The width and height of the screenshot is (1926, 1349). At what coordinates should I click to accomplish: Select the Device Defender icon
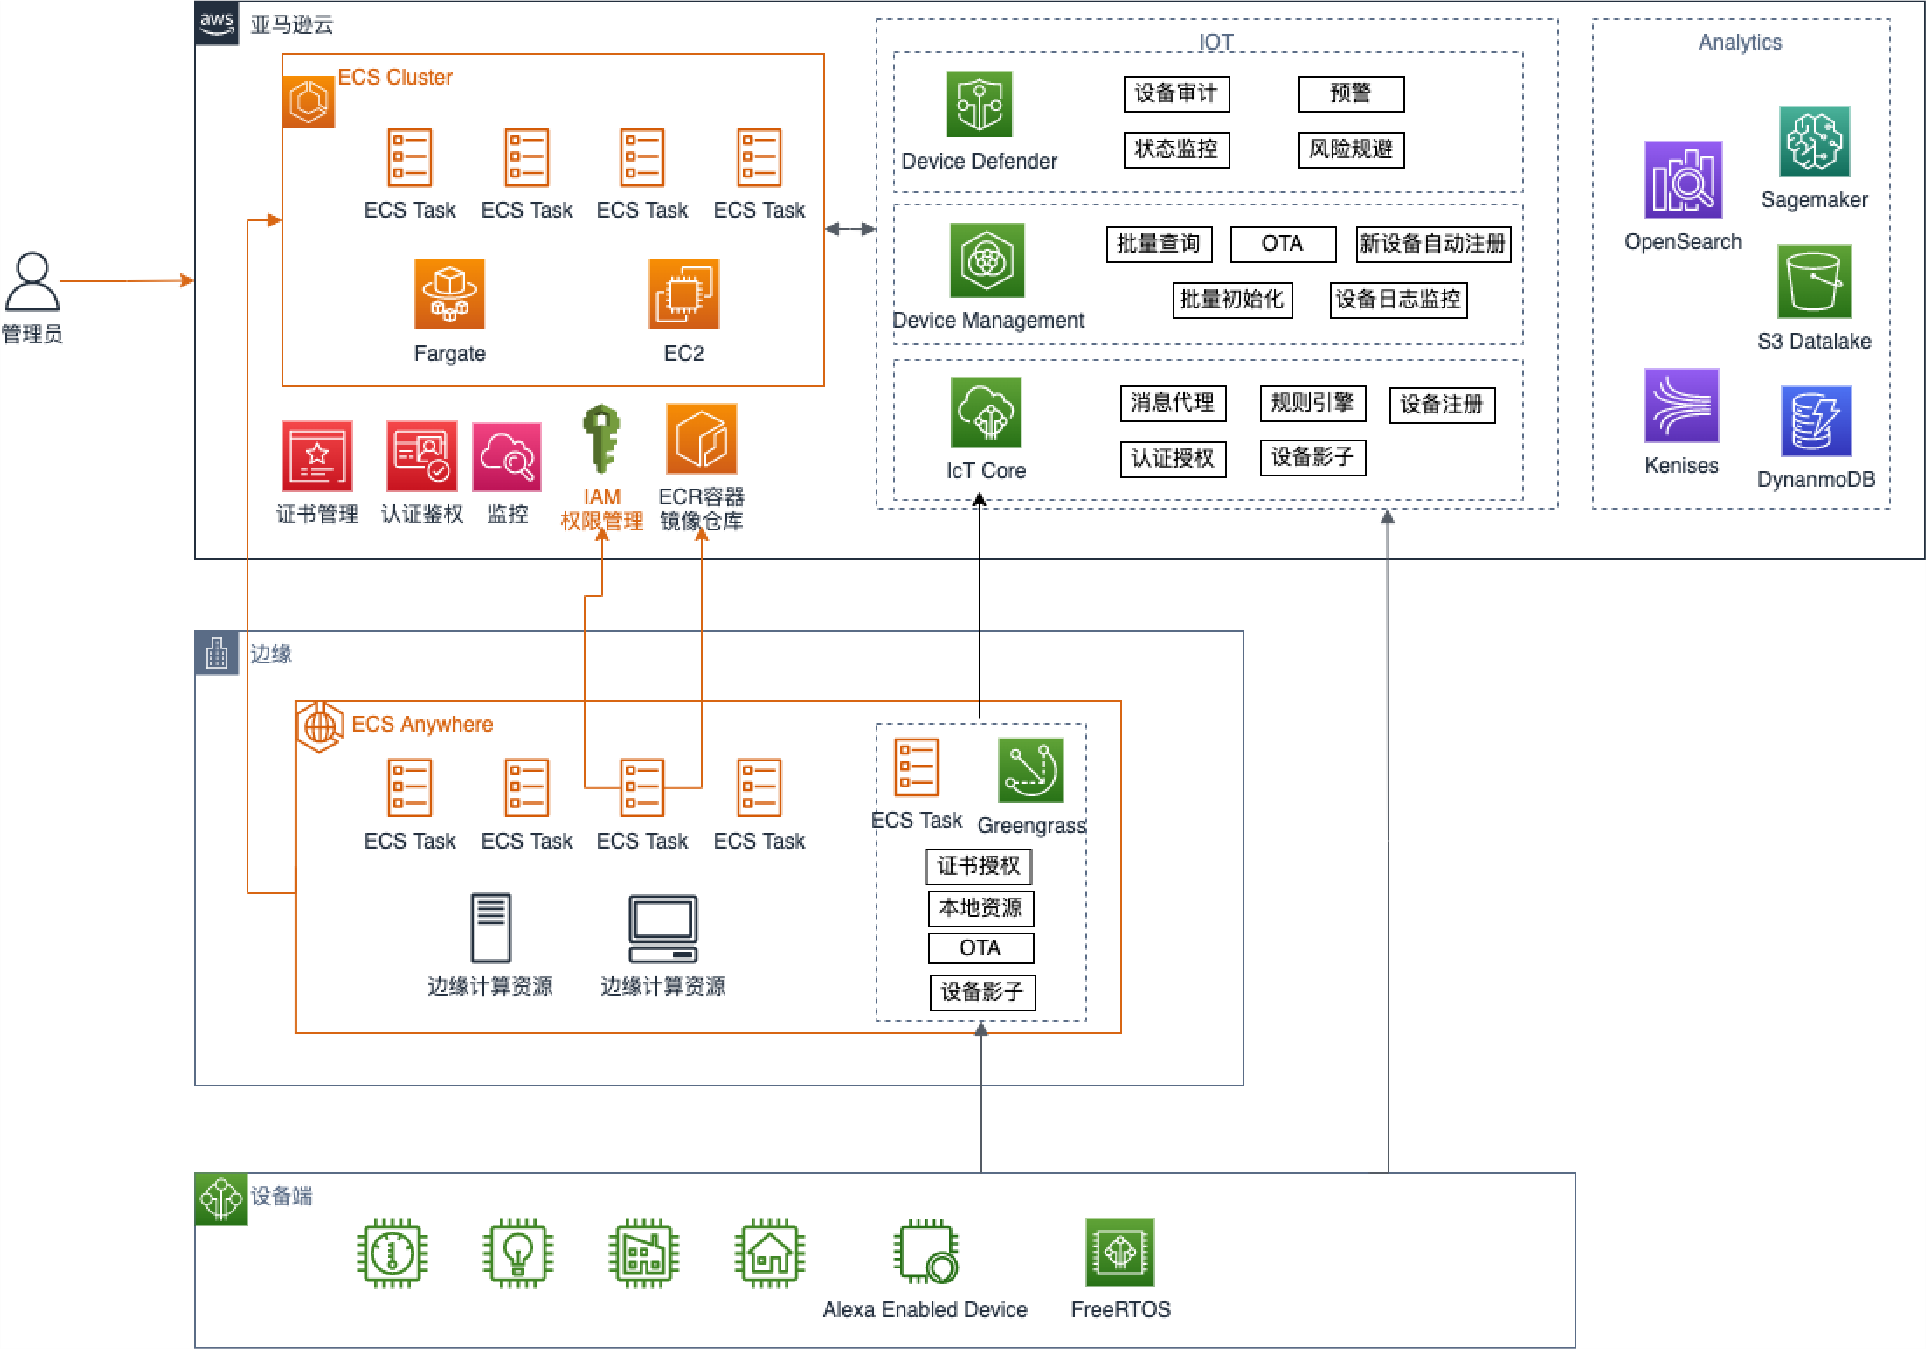pyautogui.click(x=979, y=104)
